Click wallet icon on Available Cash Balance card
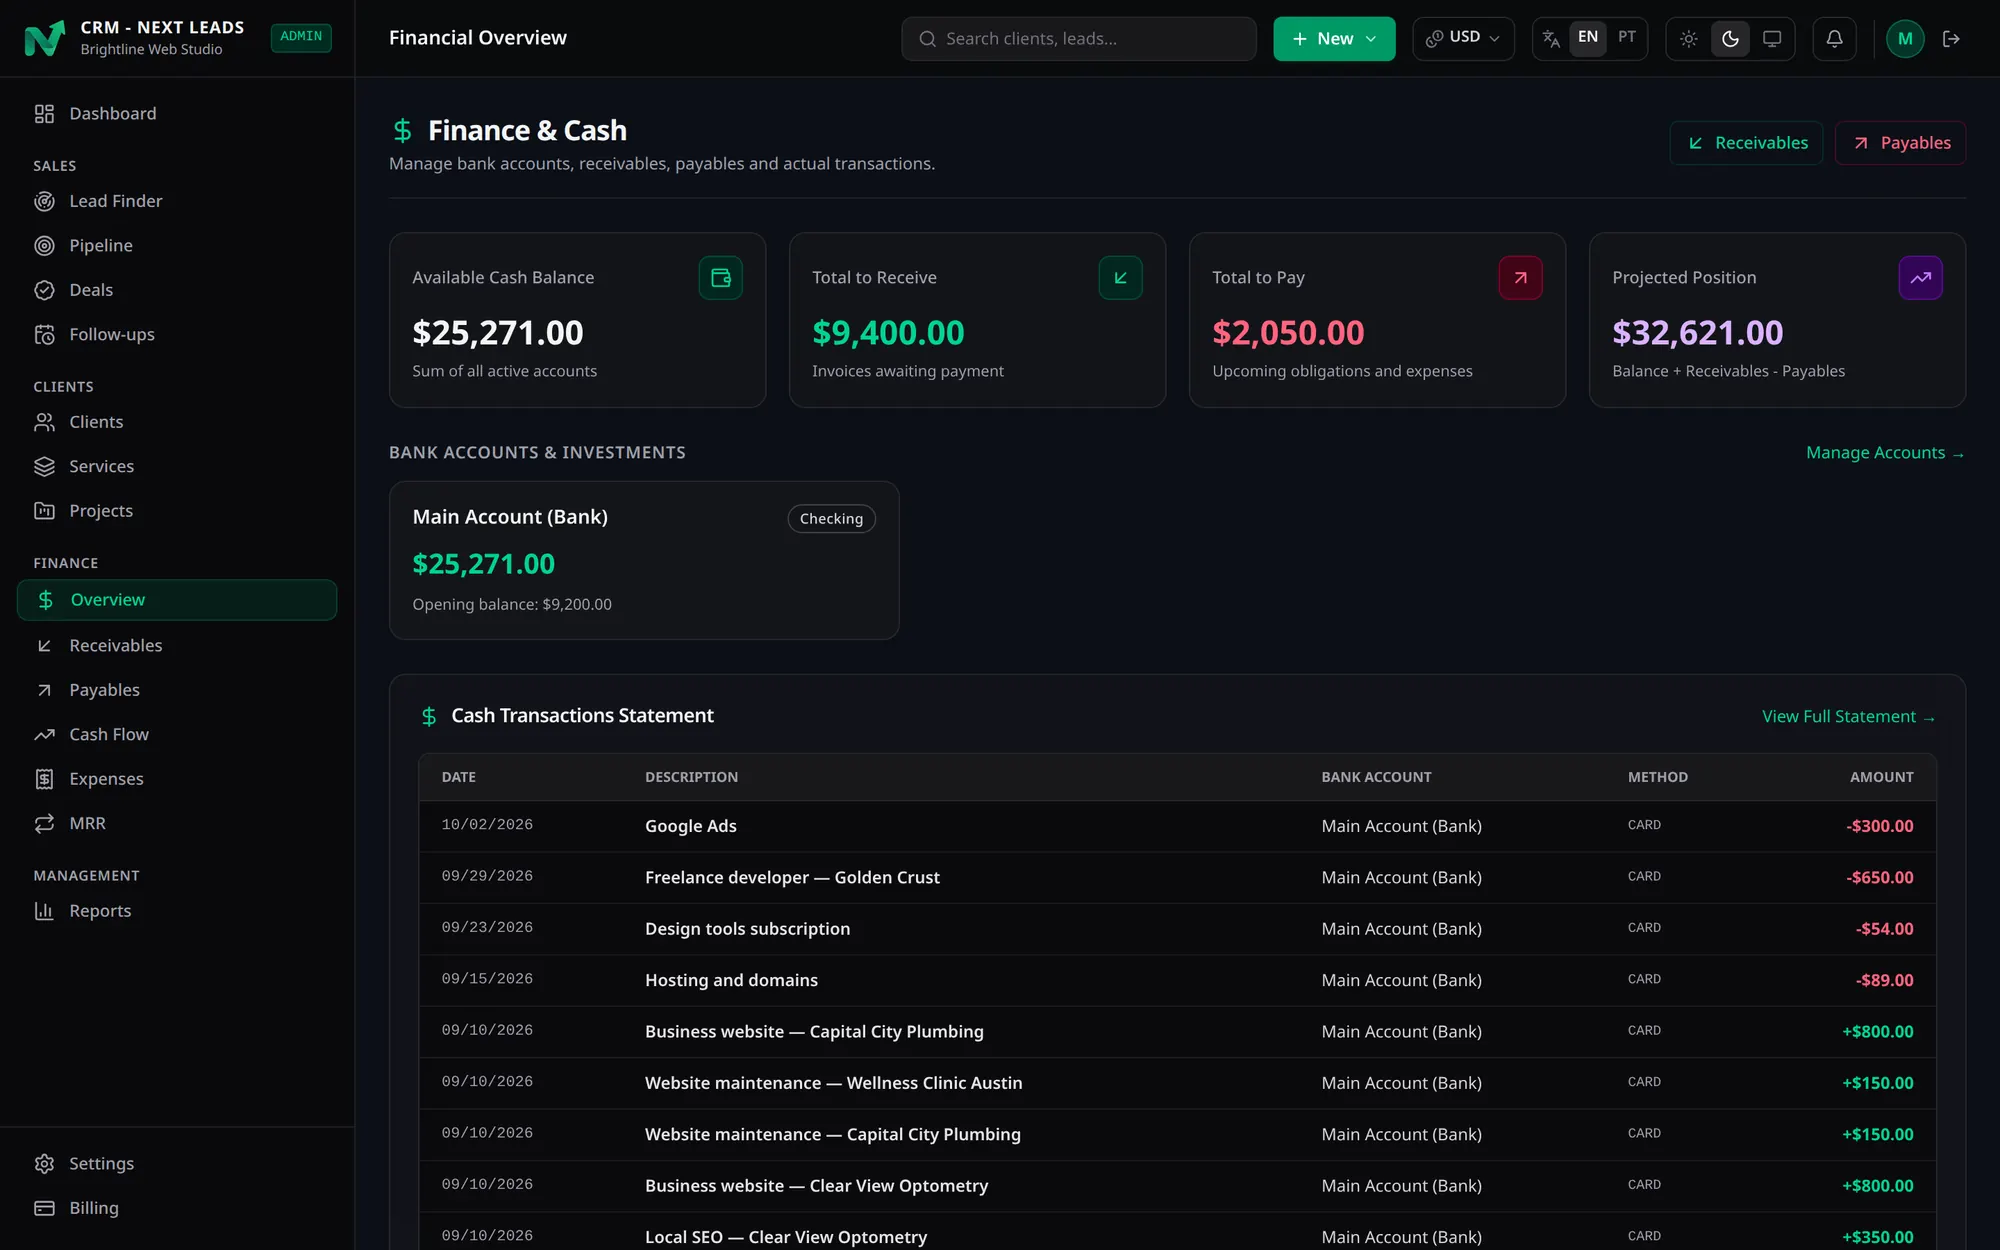 [720, 278]
